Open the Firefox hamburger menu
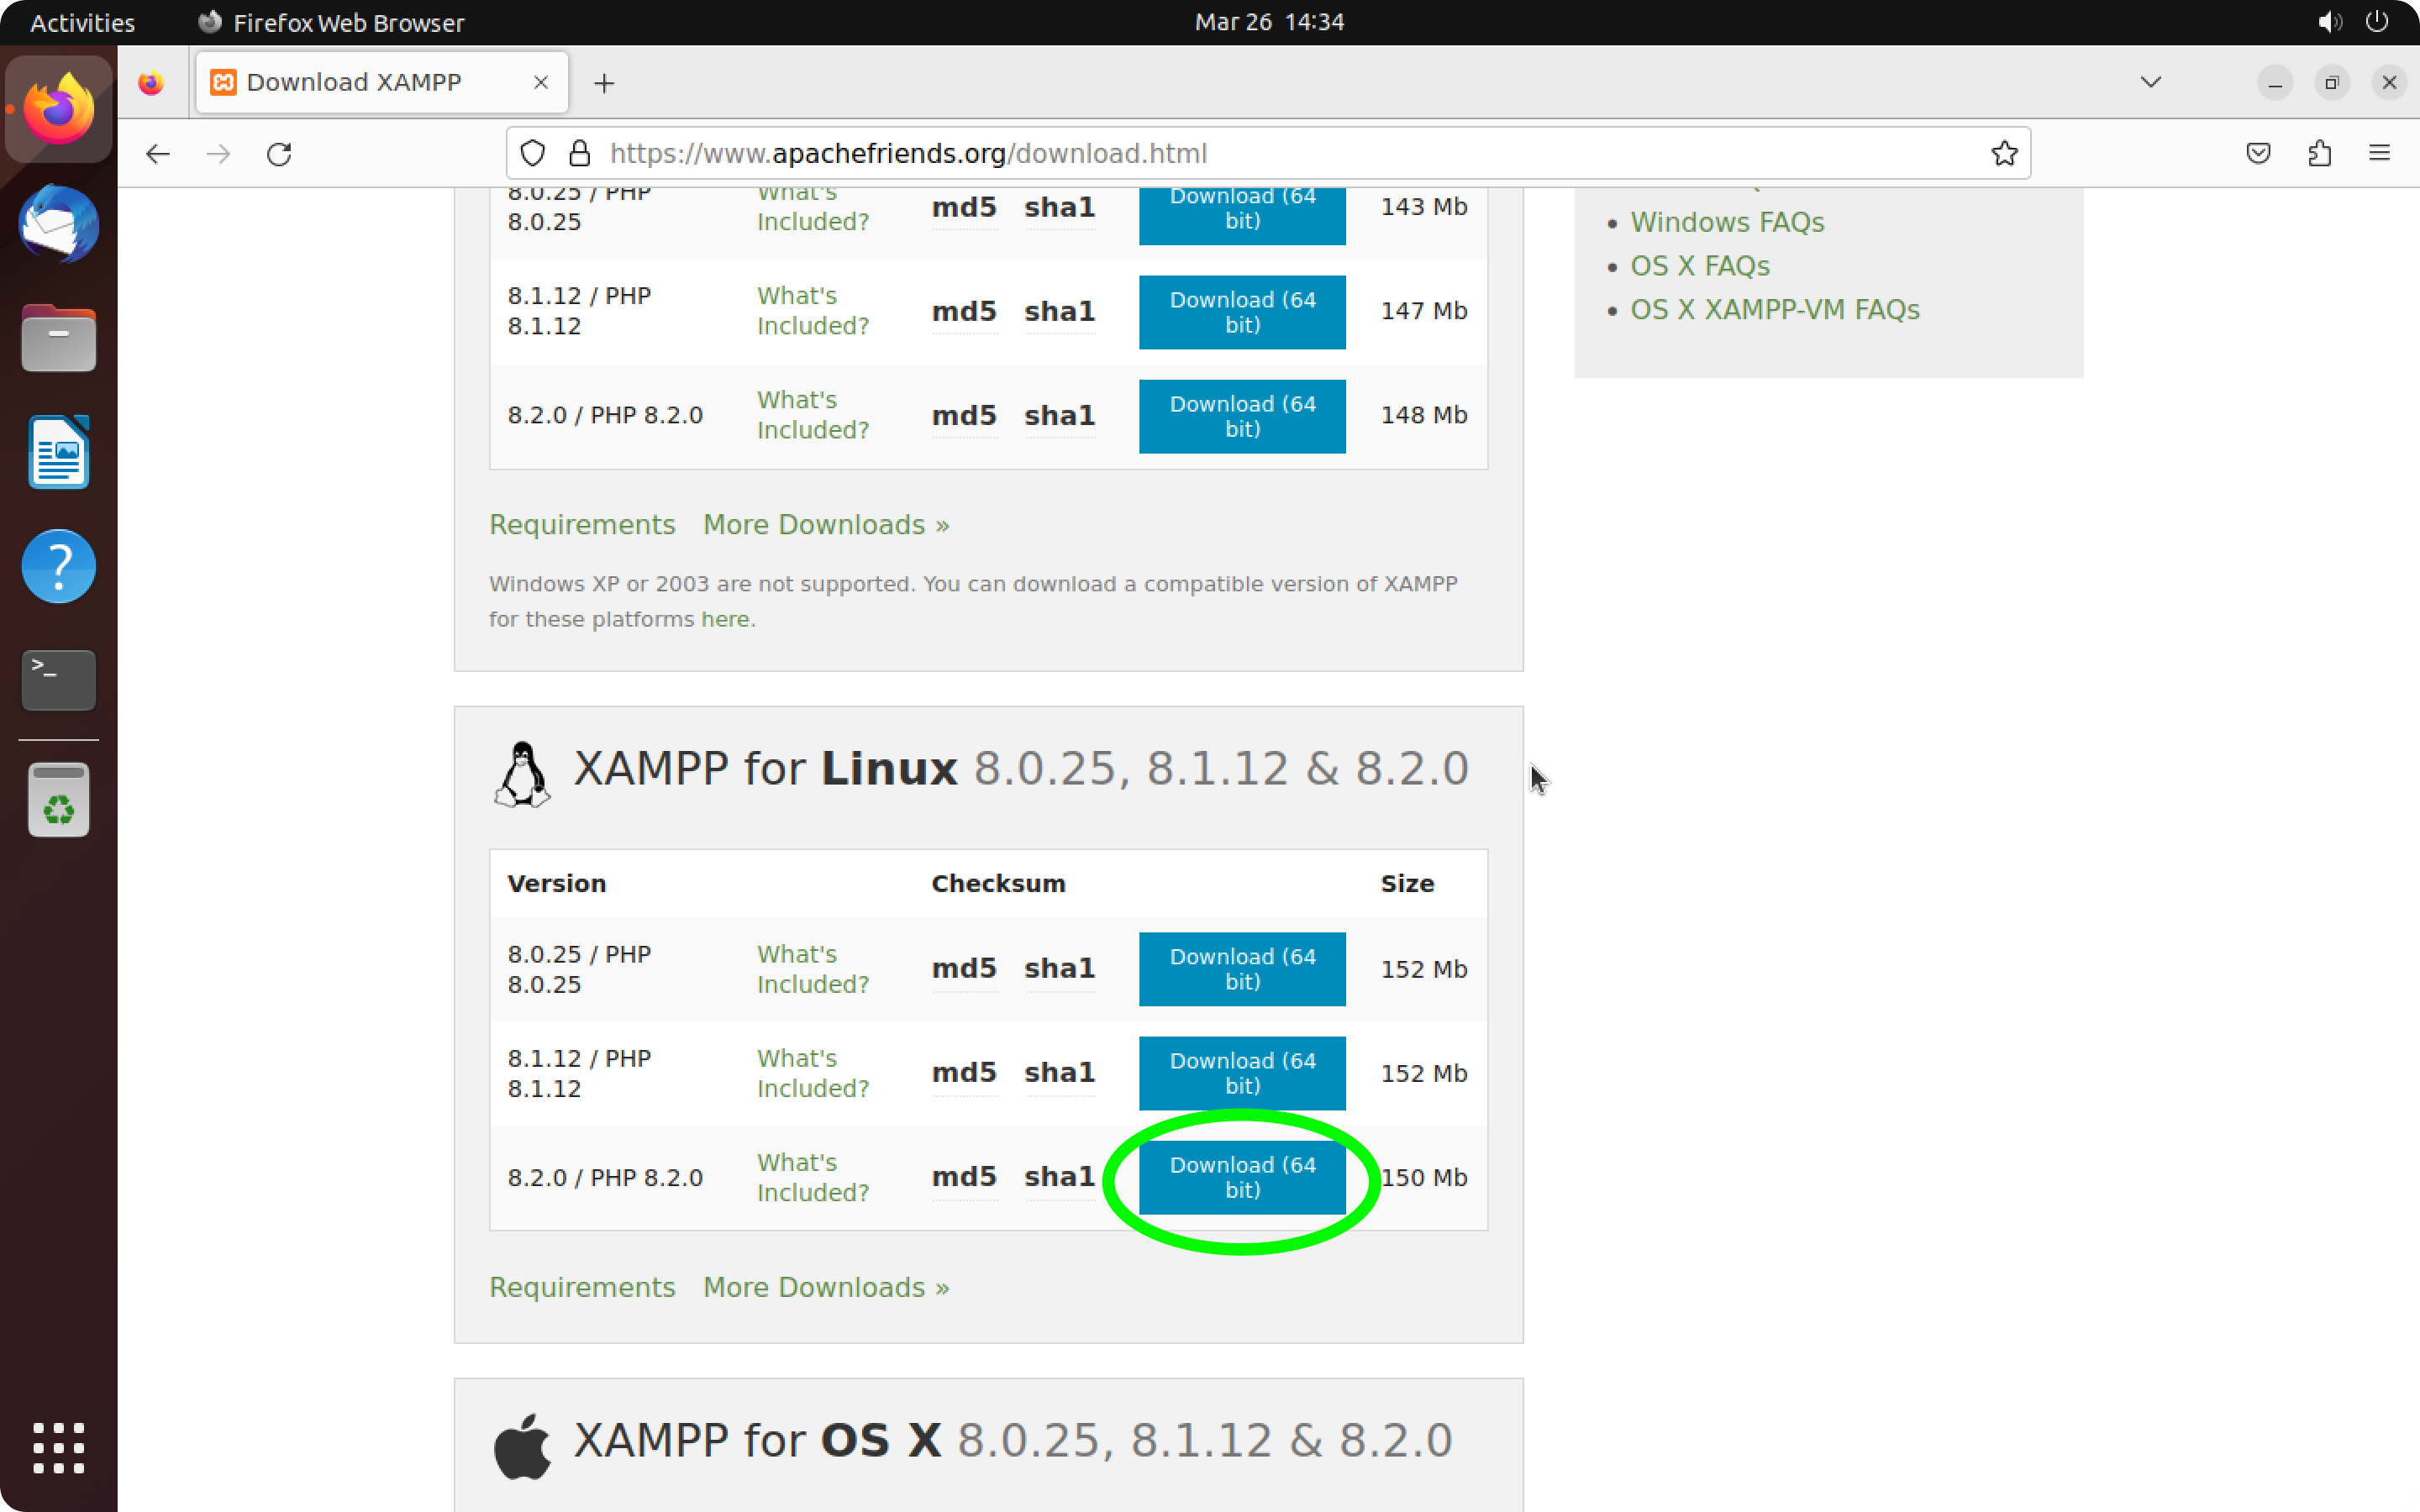 point(2379,153)
